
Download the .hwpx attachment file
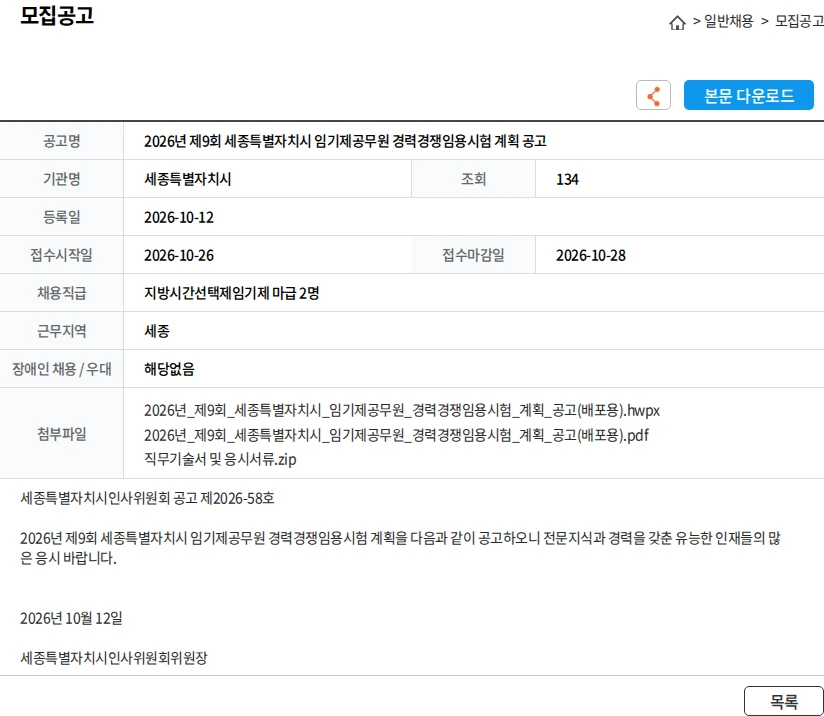tap(402, 410)
